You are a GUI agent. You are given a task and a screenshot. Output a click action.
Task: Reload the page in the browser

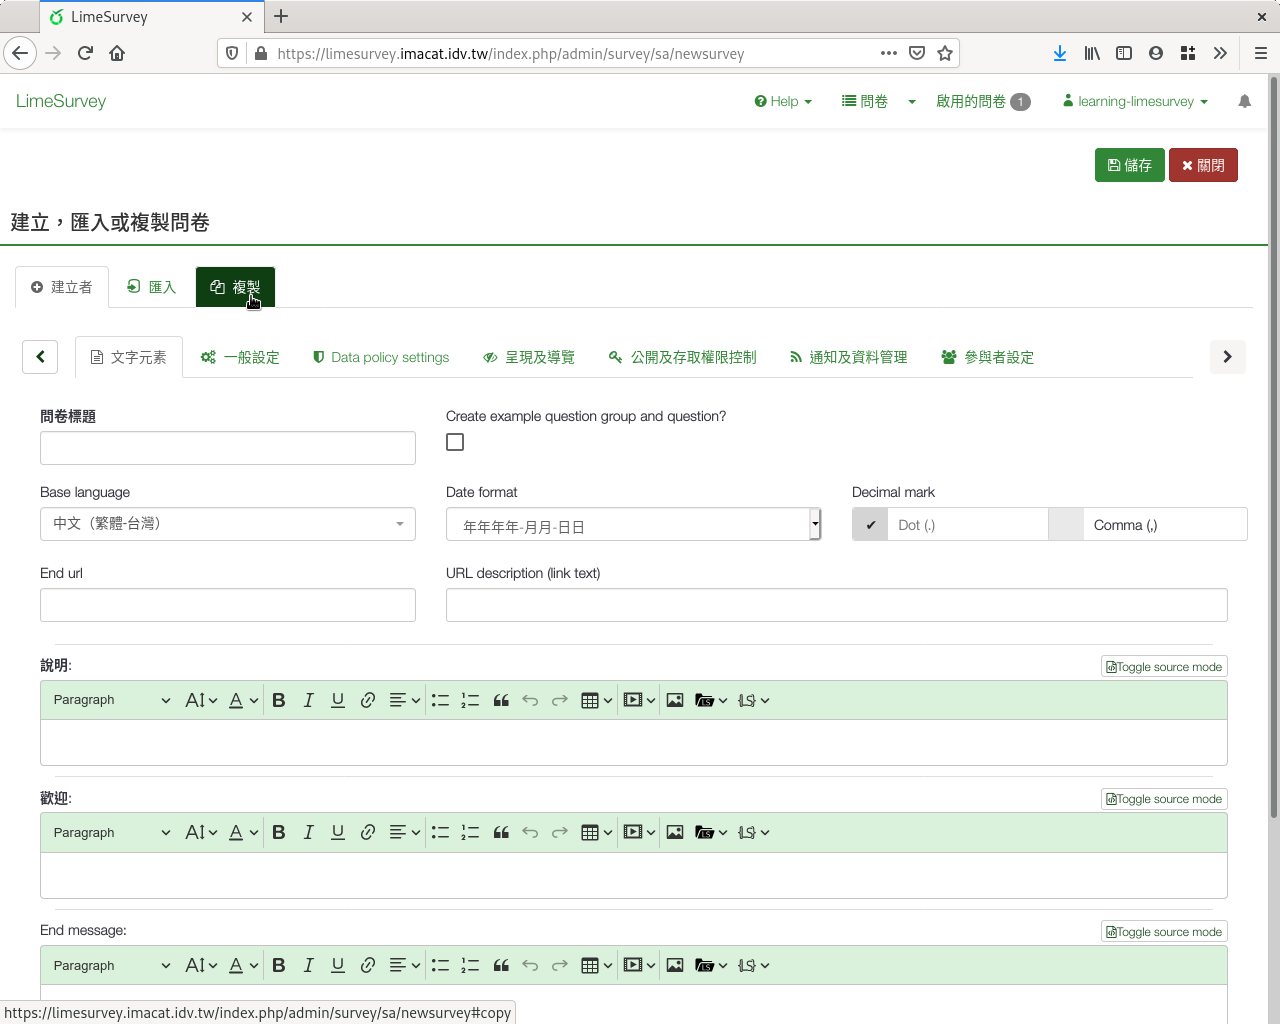point(85,53)
